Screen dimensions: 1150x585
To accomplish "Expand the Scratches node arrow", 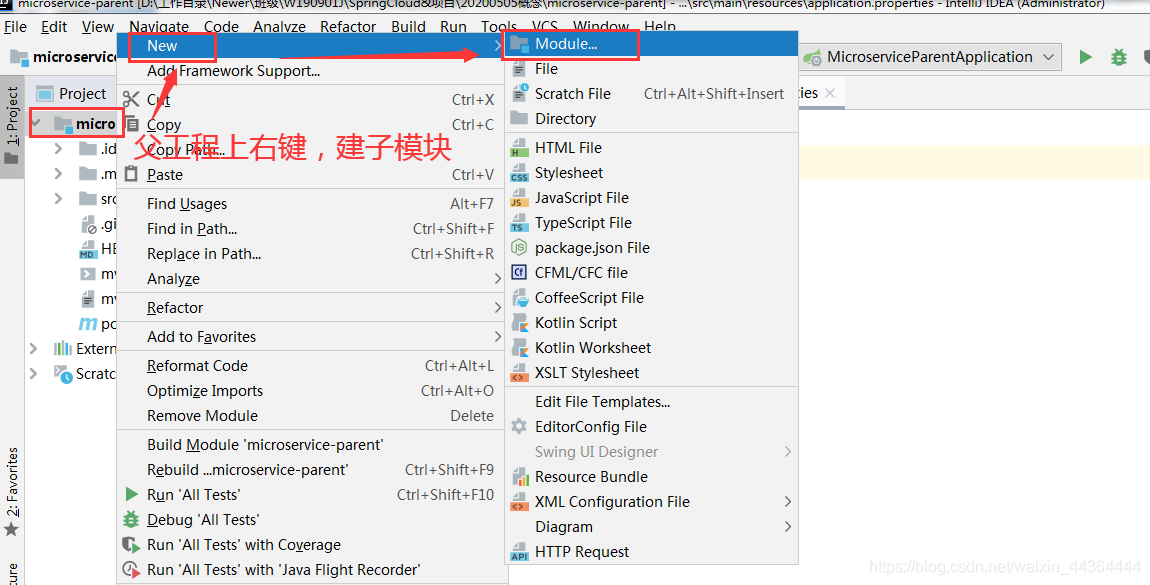I will [x=34, y=373].
